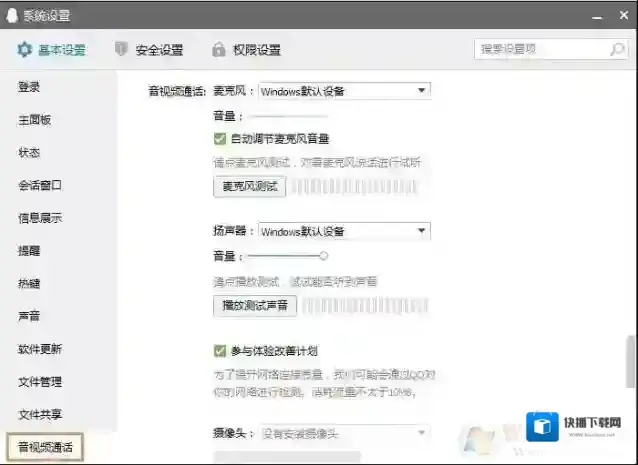Open the 扬声器 device dropdown
This screenshot has height=465, width=638.
coord(422,231)
